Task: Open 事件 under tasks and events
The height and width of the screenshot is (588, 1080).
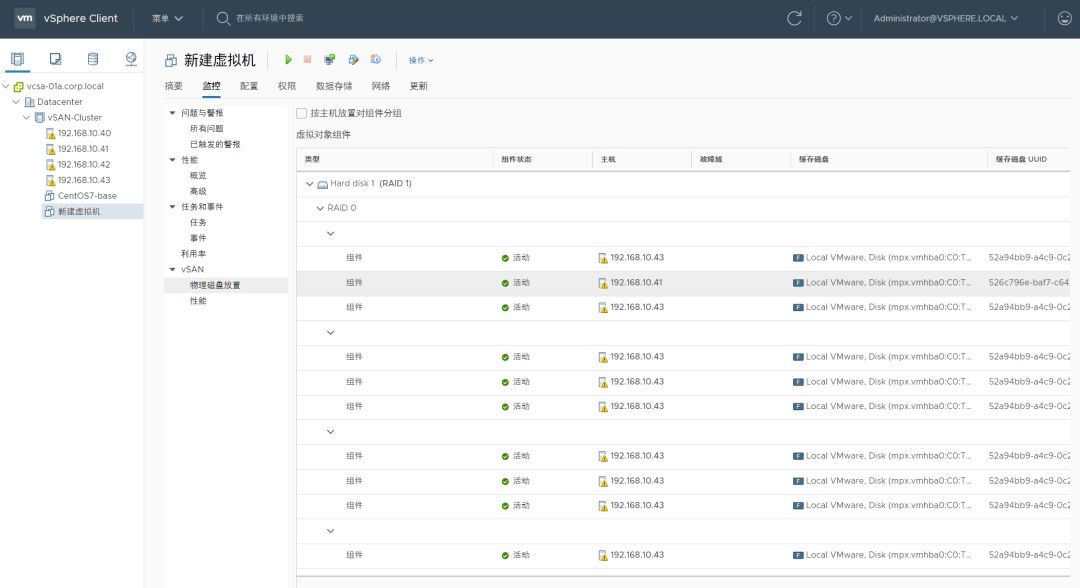Action: pos(198,238)
